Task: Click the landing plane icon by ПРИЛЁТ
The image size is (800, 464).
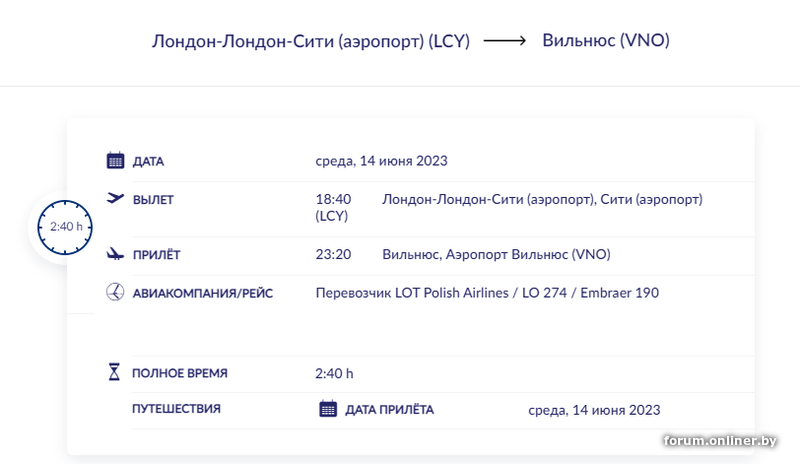Action: (x=115, y=254)
